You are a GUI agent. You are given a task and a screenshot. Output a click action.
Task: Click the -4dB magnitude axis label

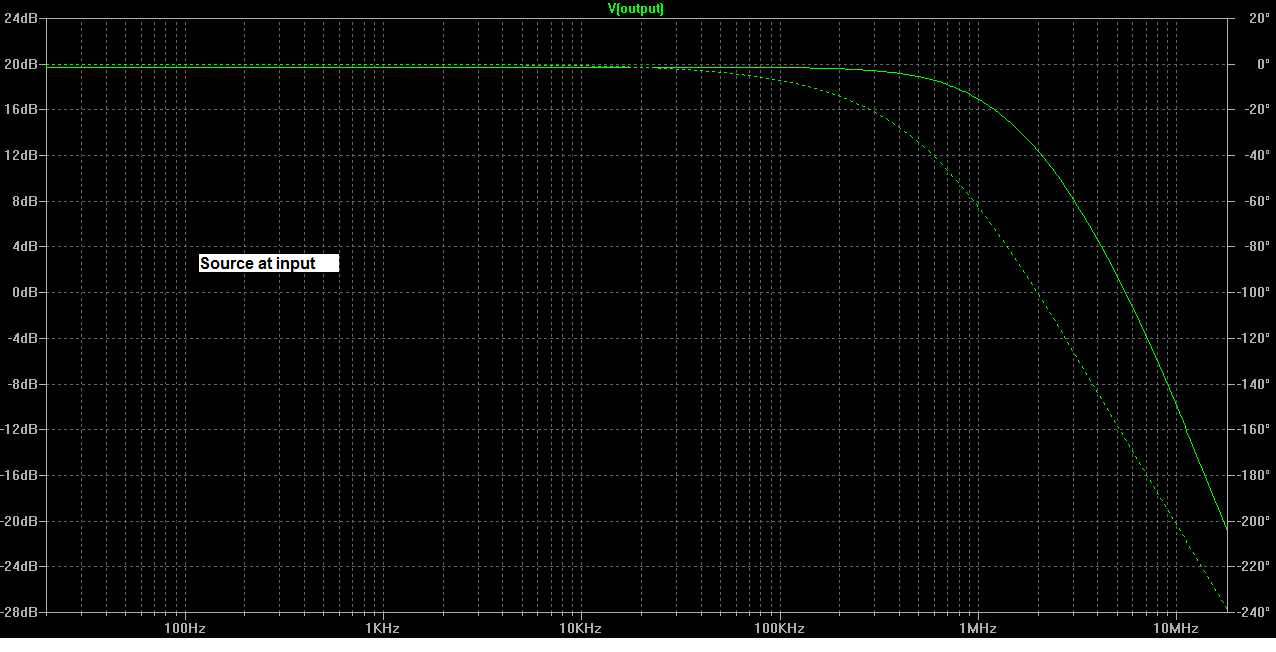[22, 338]
